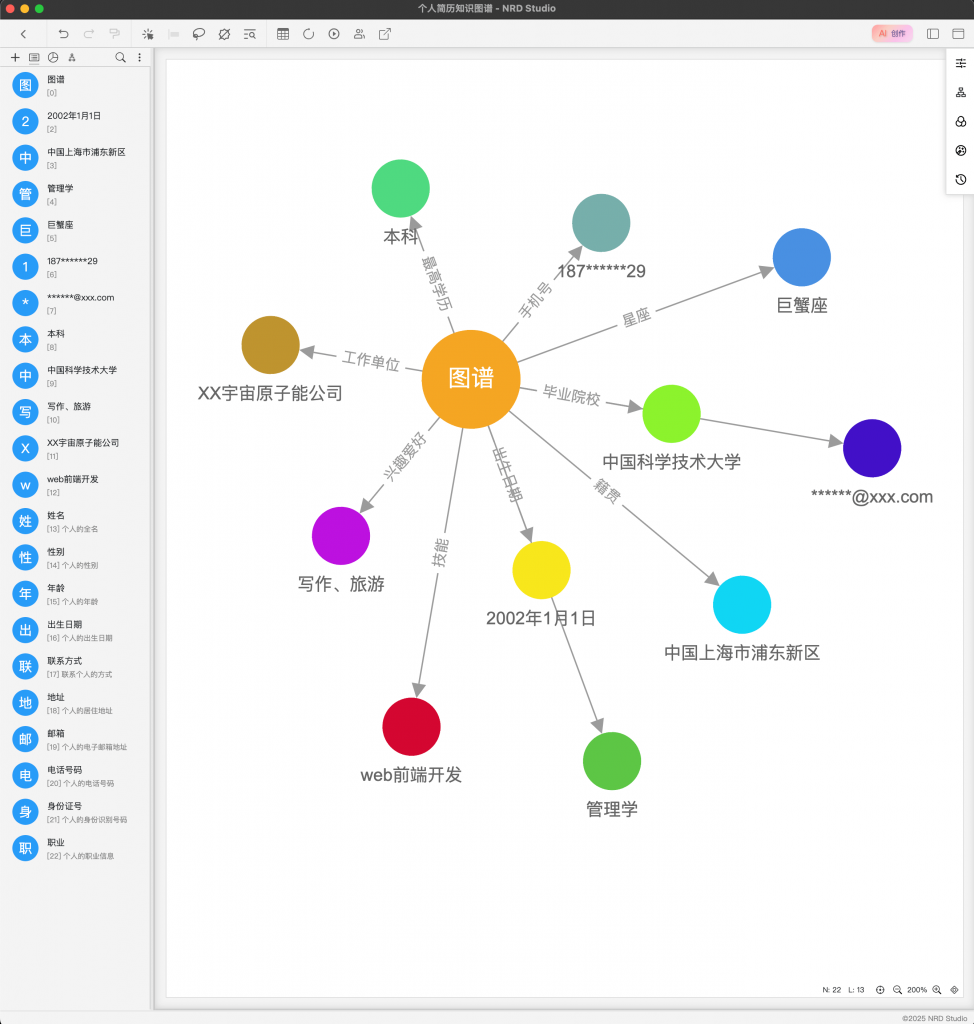This screenshot has height=1024, width=974.
Task: Go back with the left chevron
Action: [23, 34]
